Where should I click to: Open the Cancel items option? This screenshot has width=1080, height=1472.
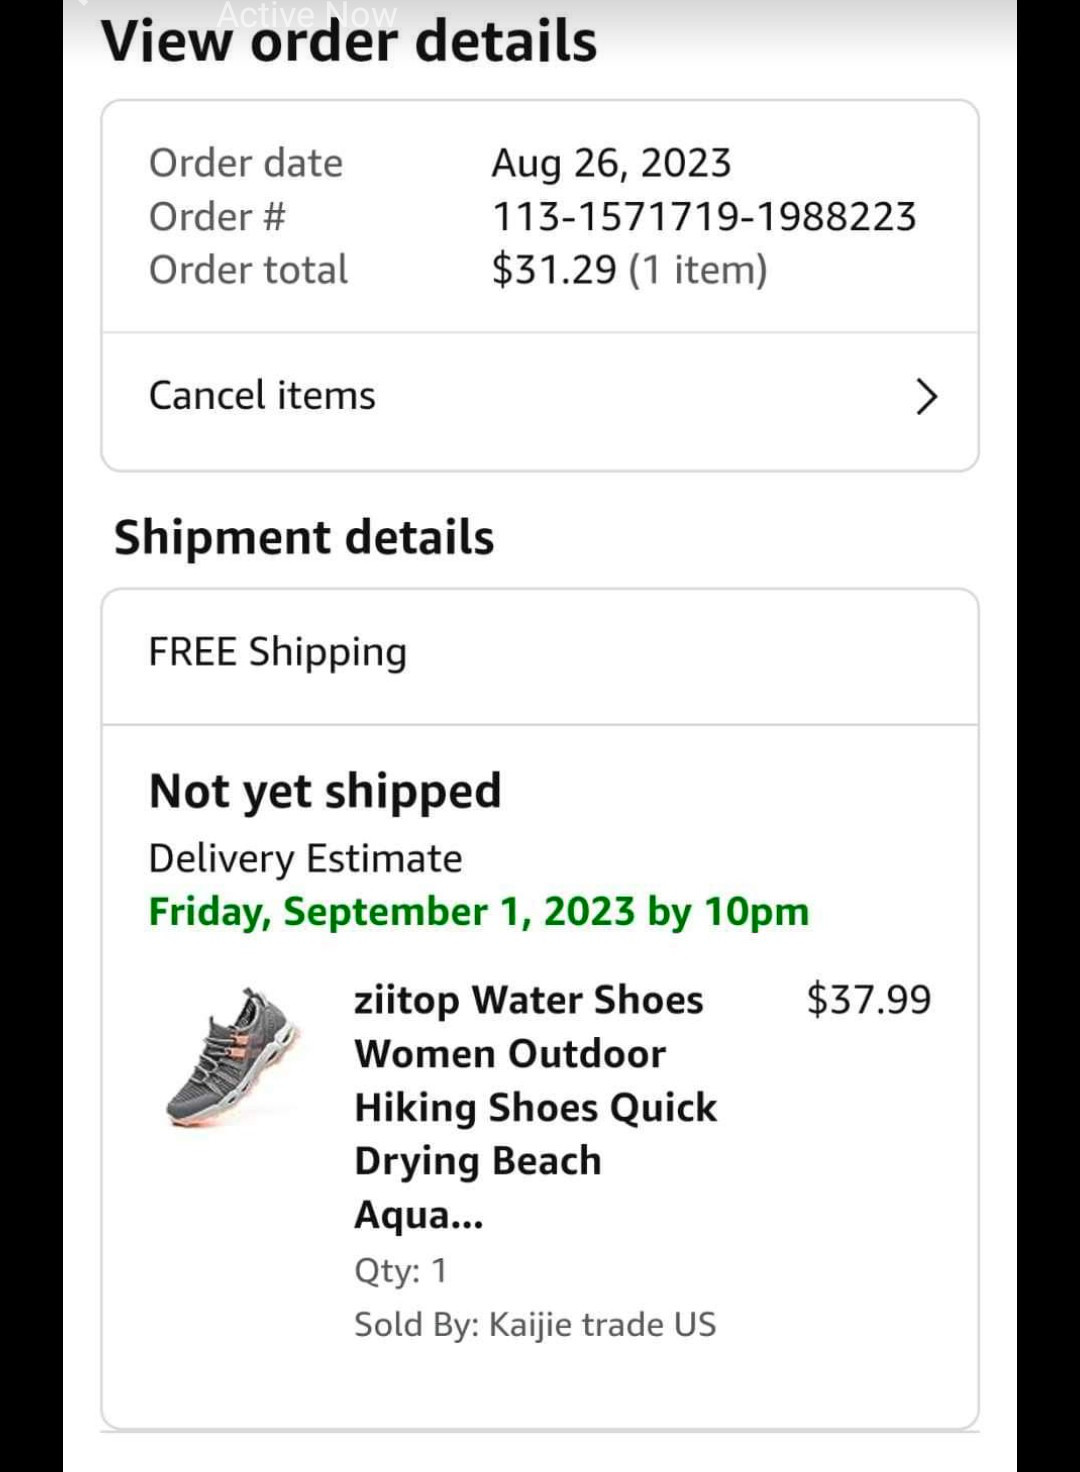(x=262, y=396)
